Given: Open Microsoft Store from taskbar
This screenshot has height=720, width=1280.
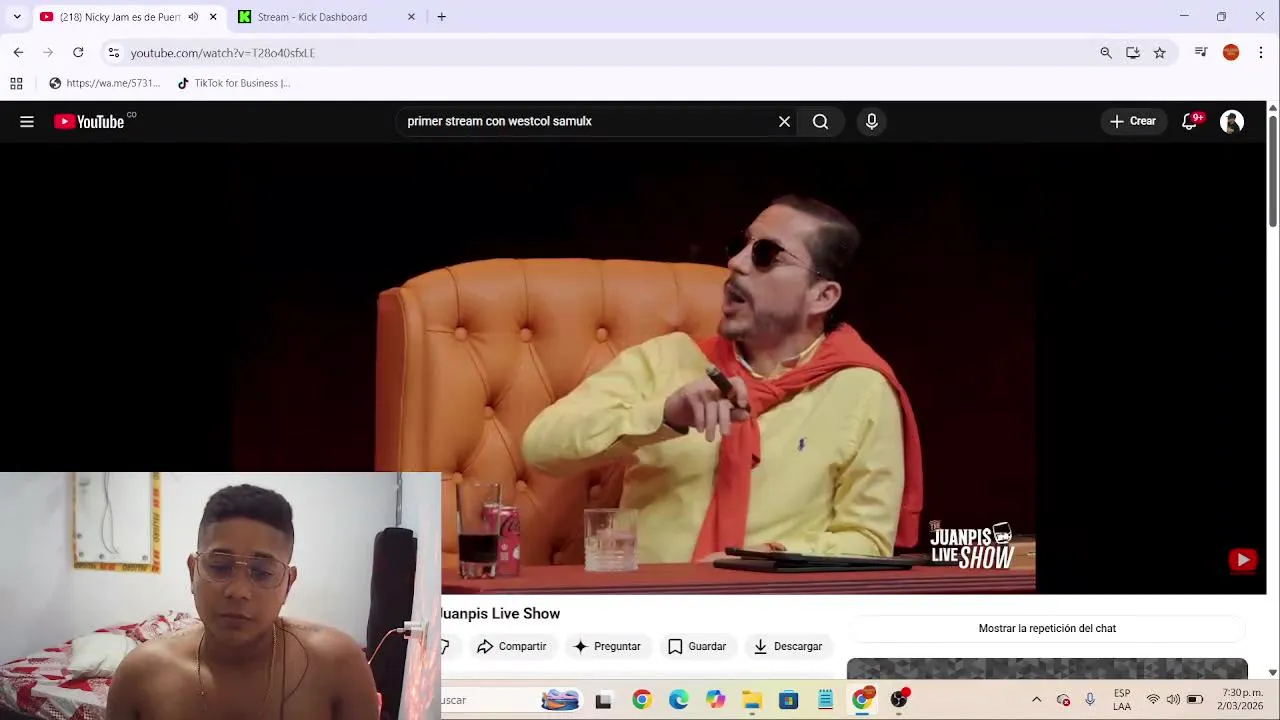Looking at the screenshot, I should (x=789, y=700).
